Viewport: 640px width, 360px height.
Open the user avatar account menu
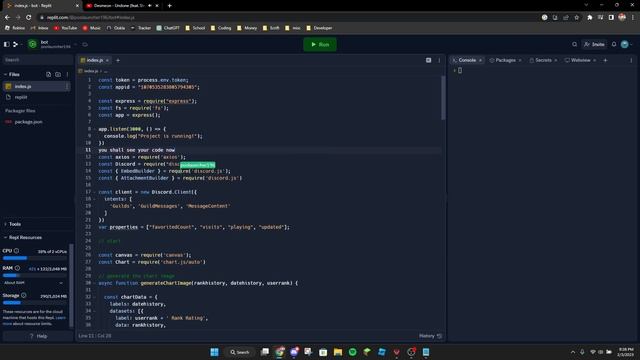(x=625, y=44)
